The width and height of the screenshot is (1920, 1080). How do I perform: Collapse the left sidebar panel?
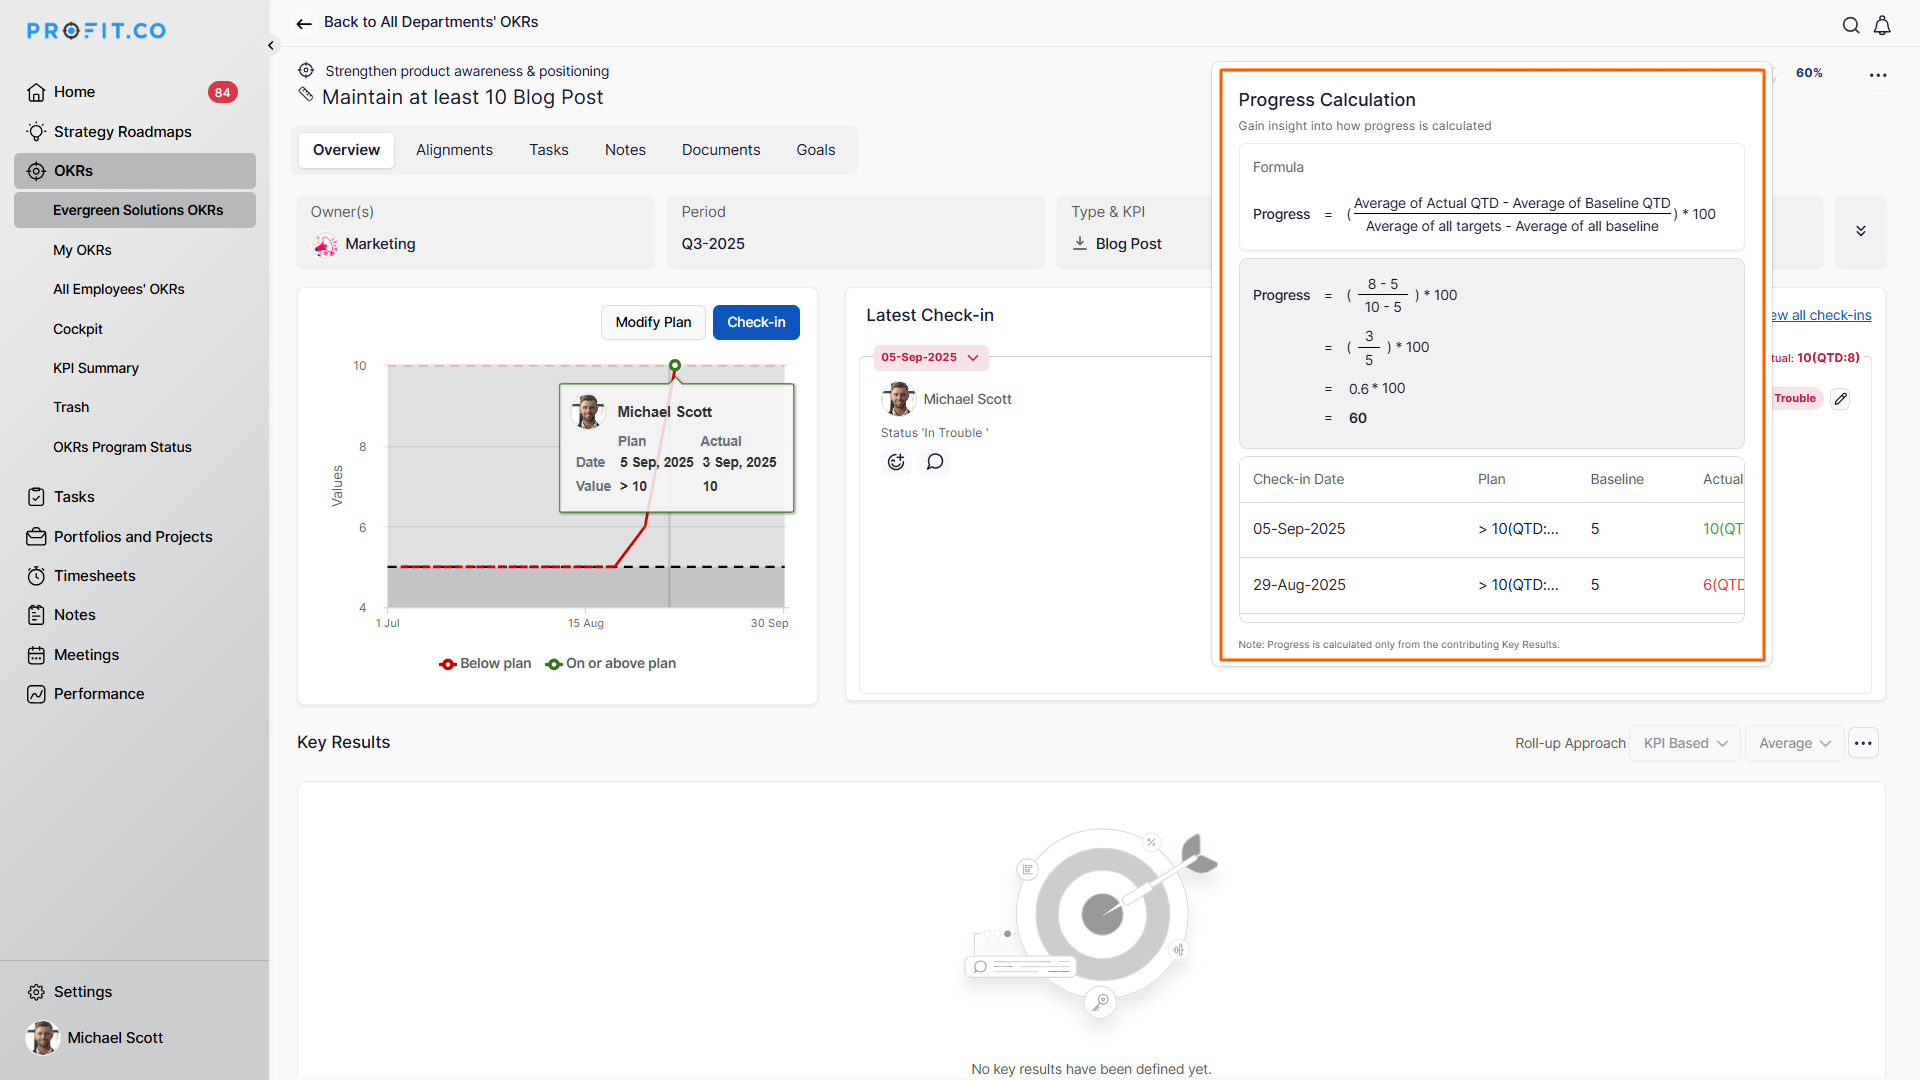coord(271,45)
